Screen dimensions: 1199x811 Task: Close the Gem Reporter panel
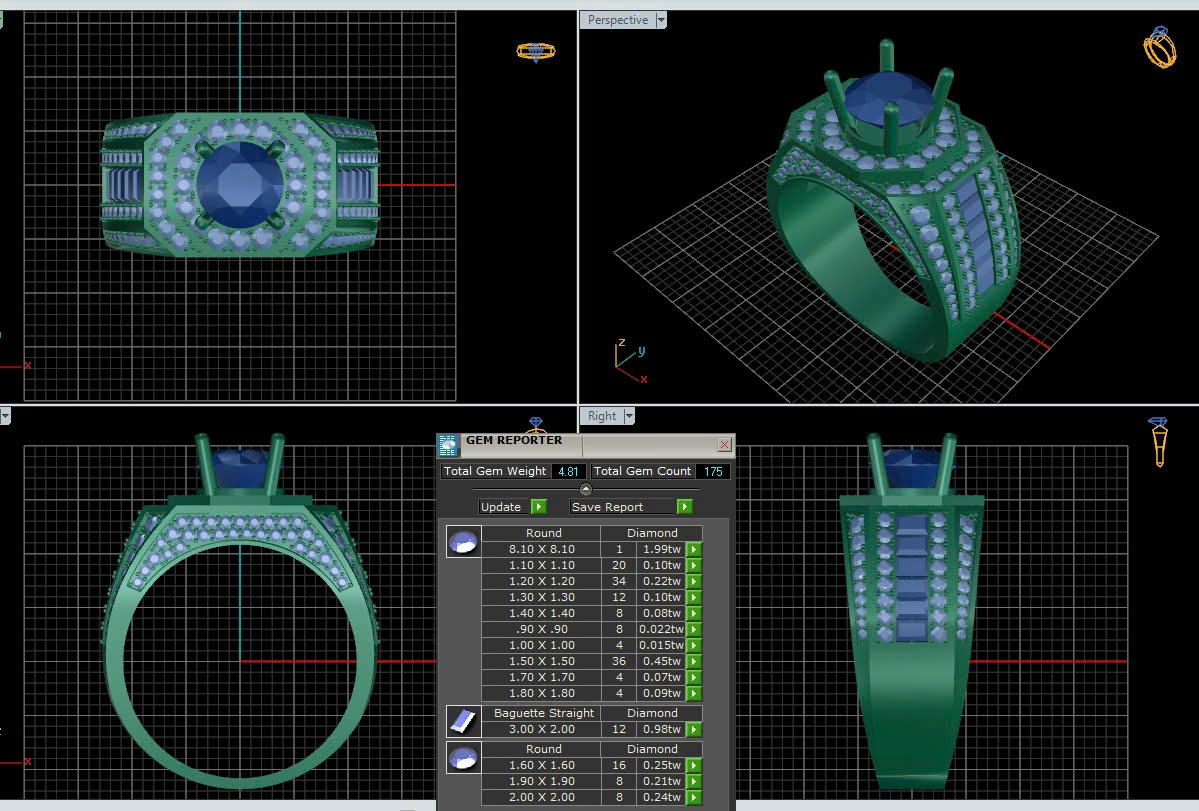pos(724,444)
